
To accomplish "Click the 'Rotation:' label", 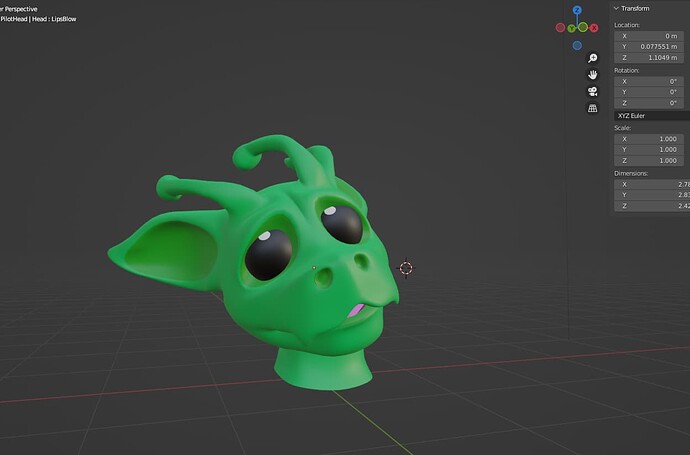I will click(627, 70).
